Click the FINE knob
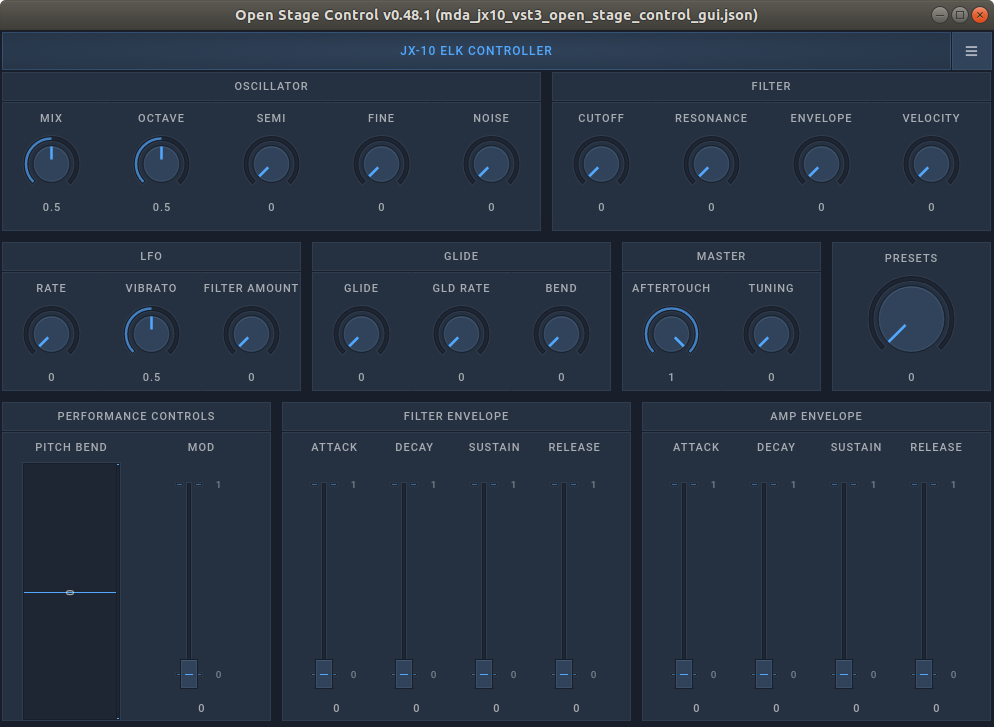The image size is (994, 727). click(381, 163)
